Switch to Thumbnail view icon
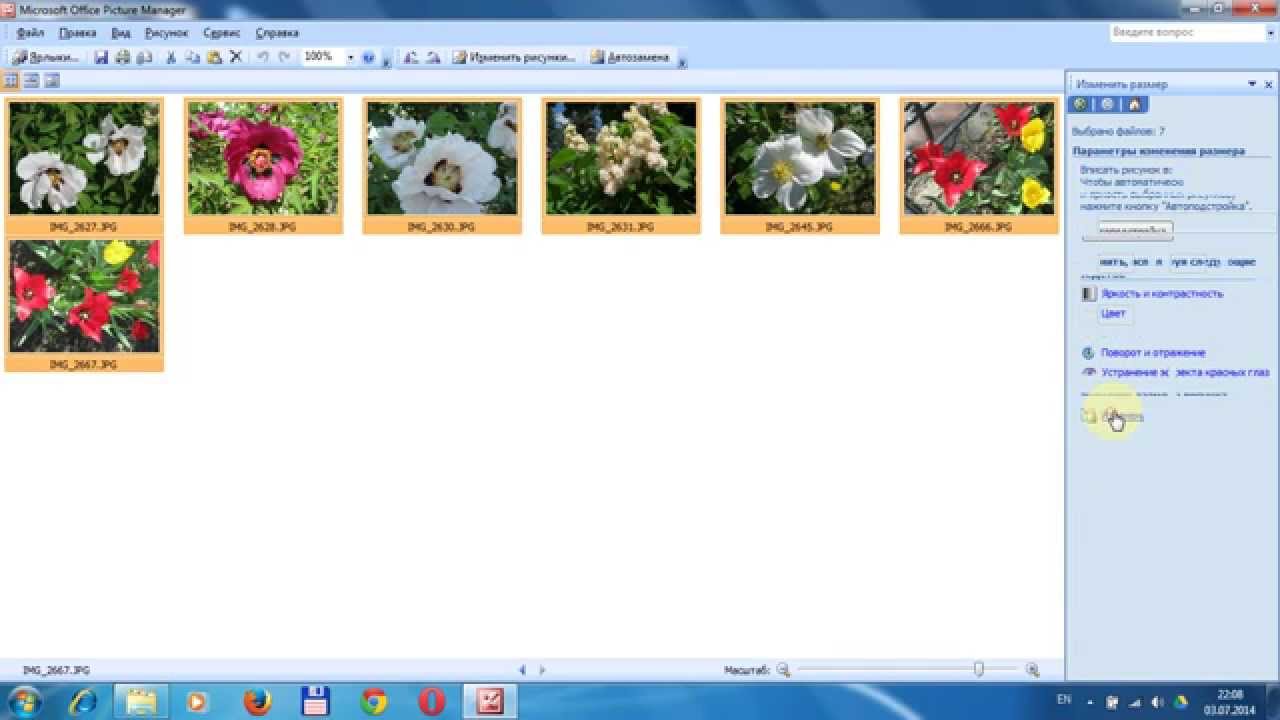Image resolution: width=1280 pixels, height=720 pixels. tap(11, 80)
